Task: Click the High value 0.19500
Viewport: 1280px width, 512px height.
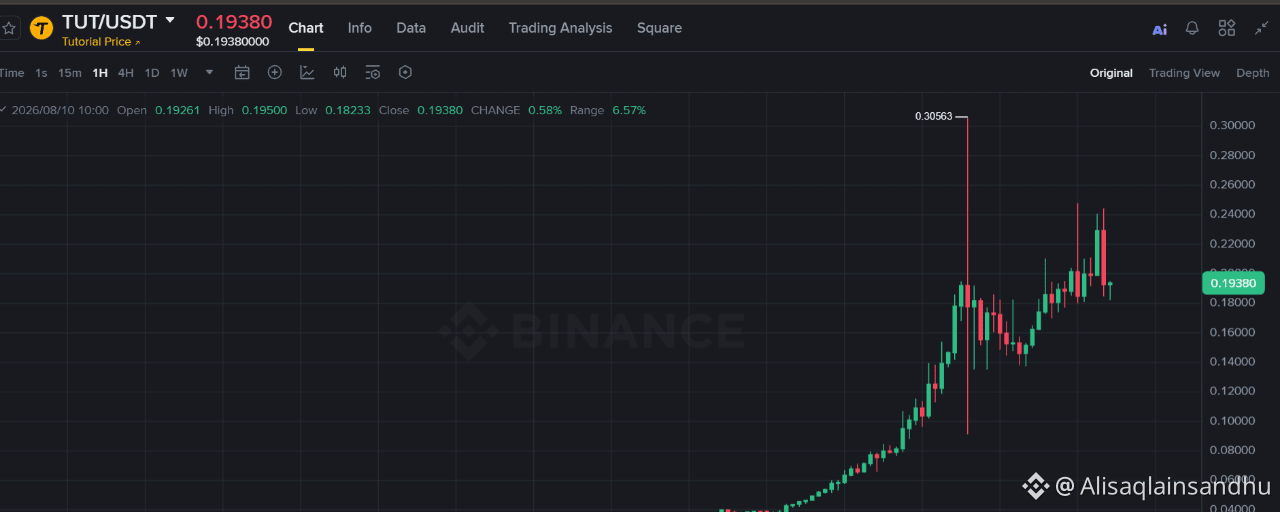Action: [x=264, y=110]
